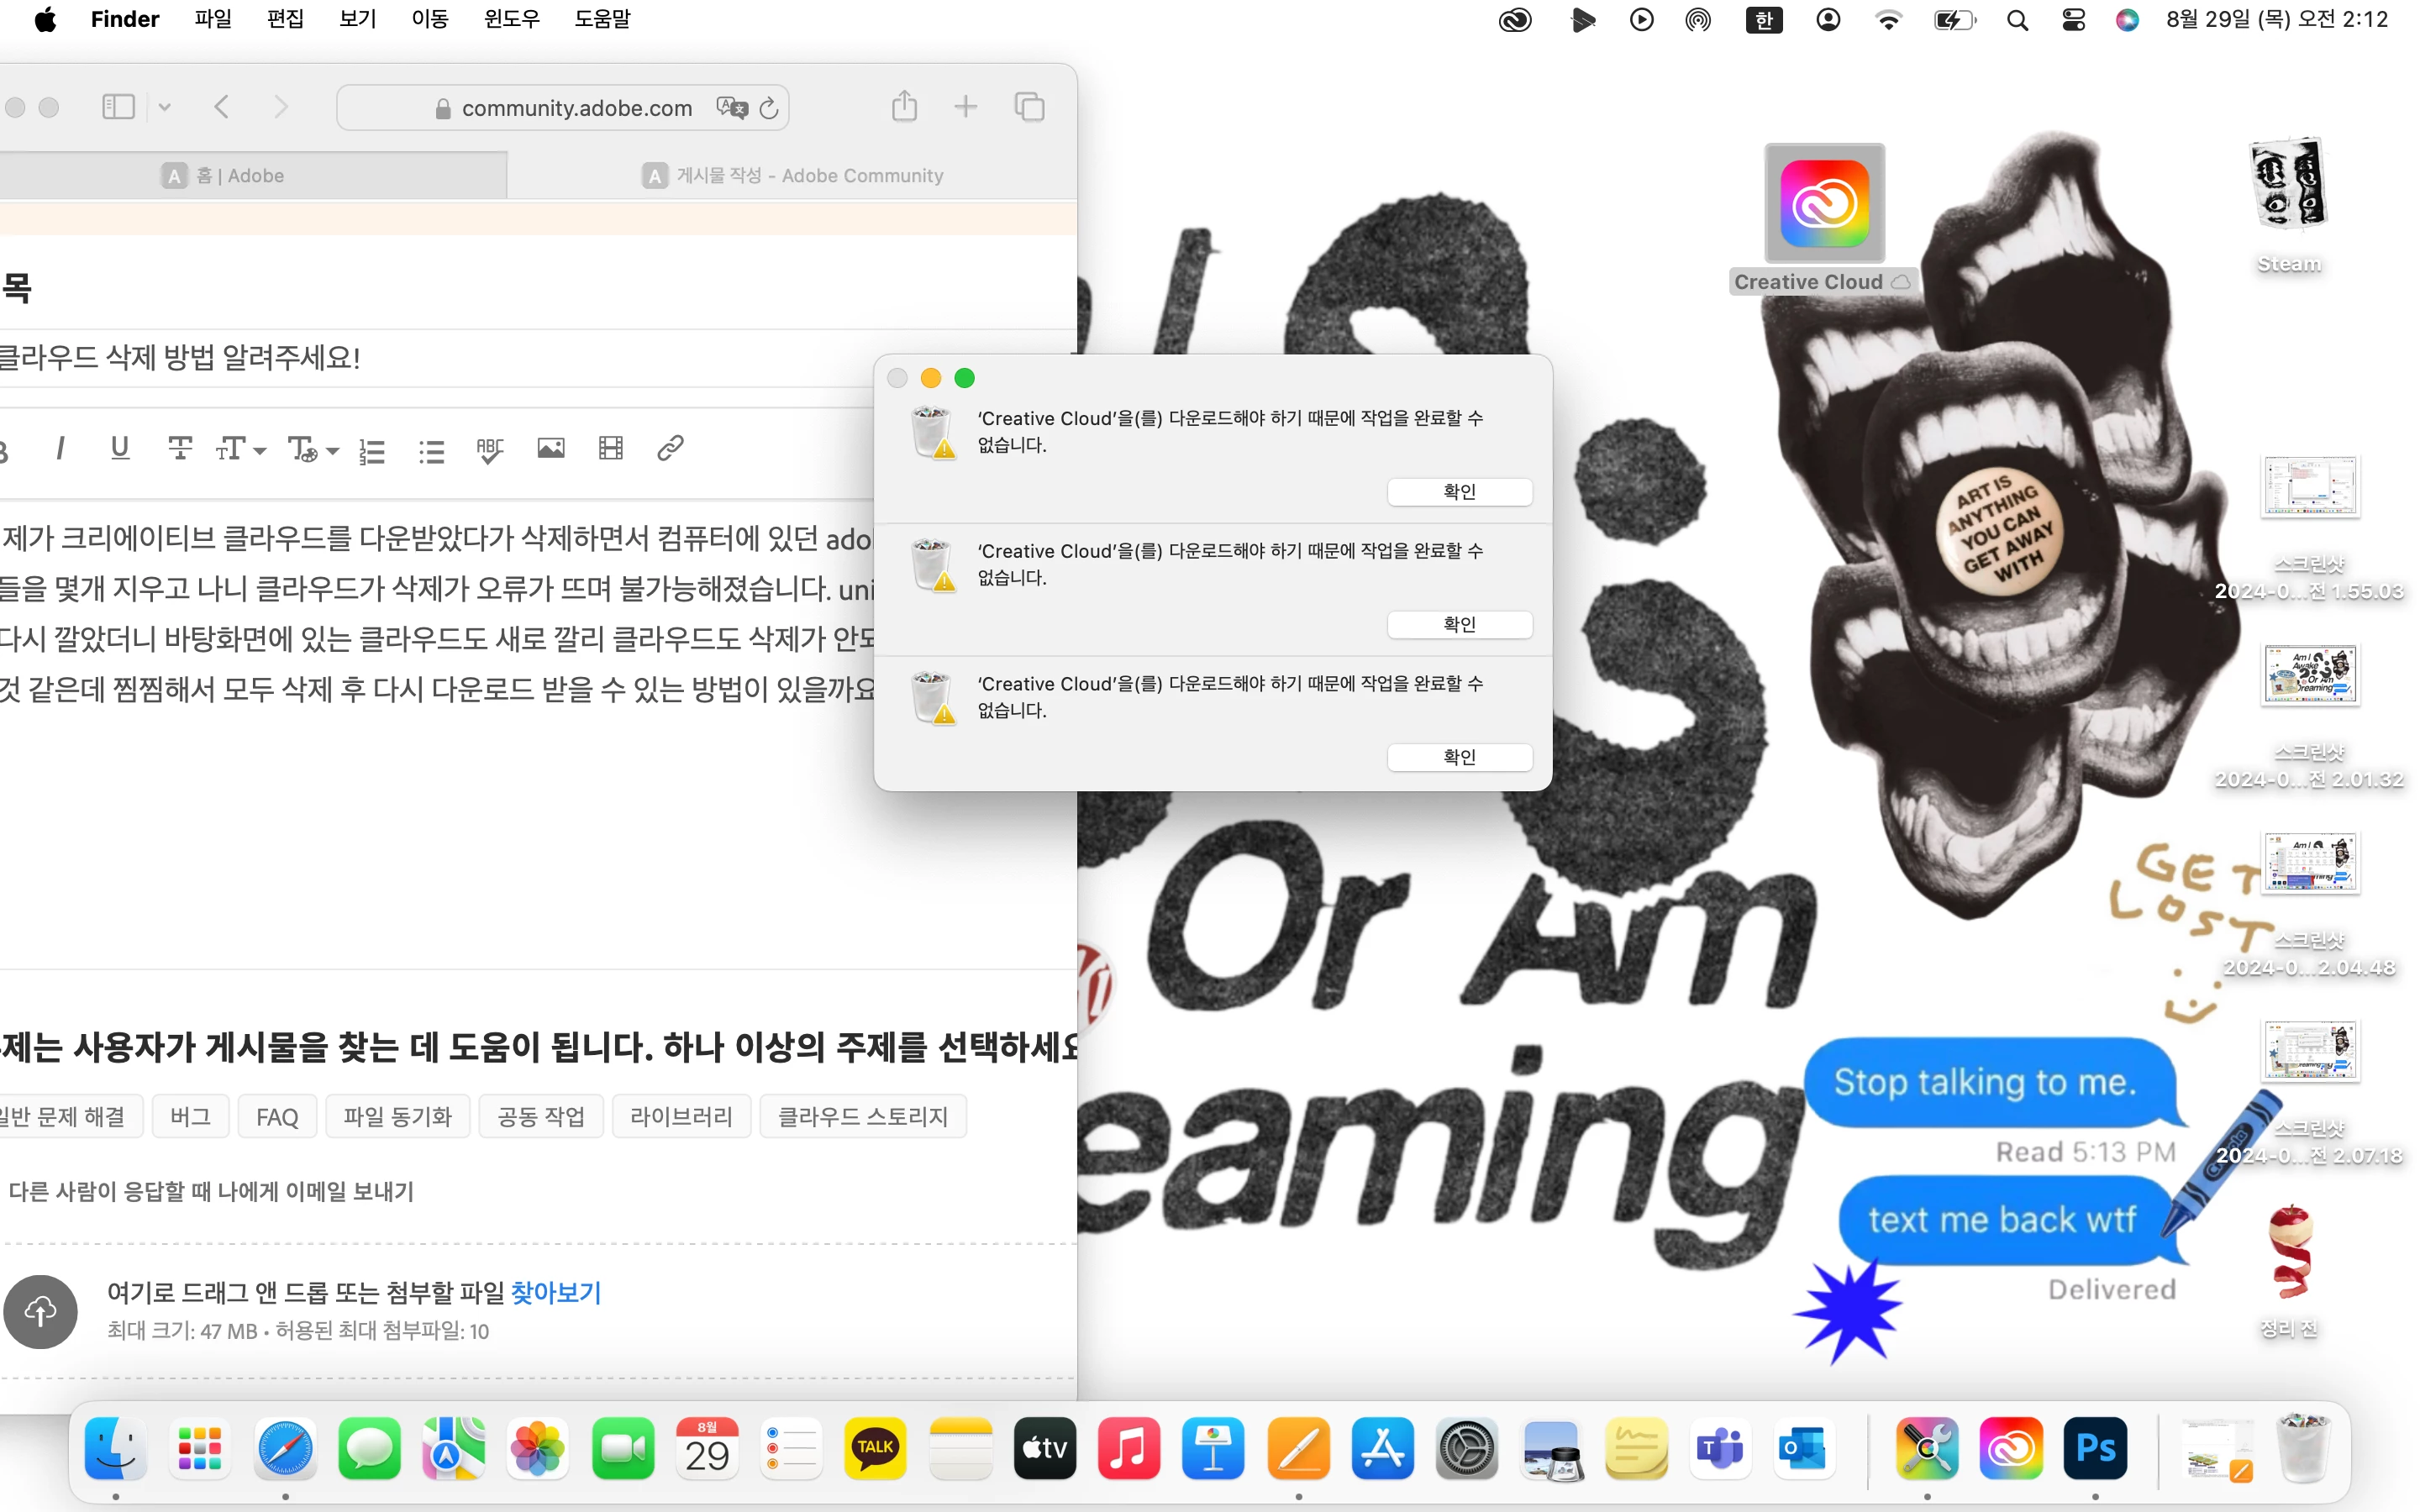Toggle strikethrough text formatting

(180, 449)
